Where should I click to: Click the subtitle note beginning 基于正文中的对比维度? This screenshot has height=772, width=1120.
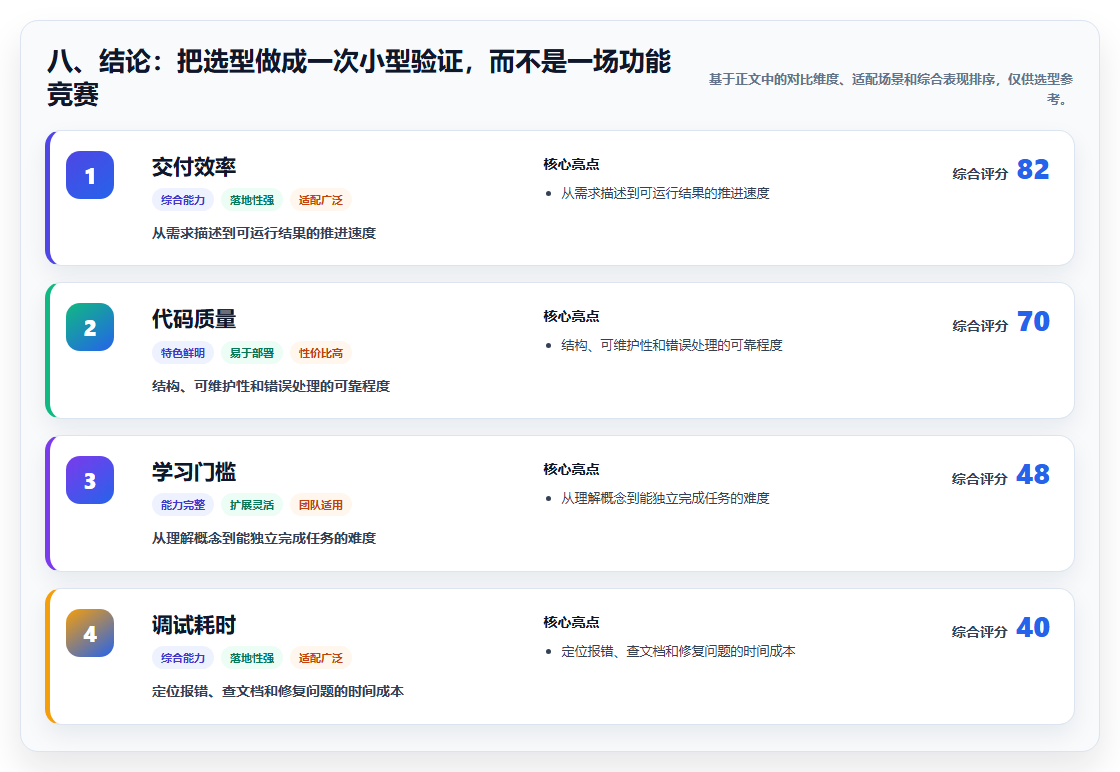click(x=891, y=89)
